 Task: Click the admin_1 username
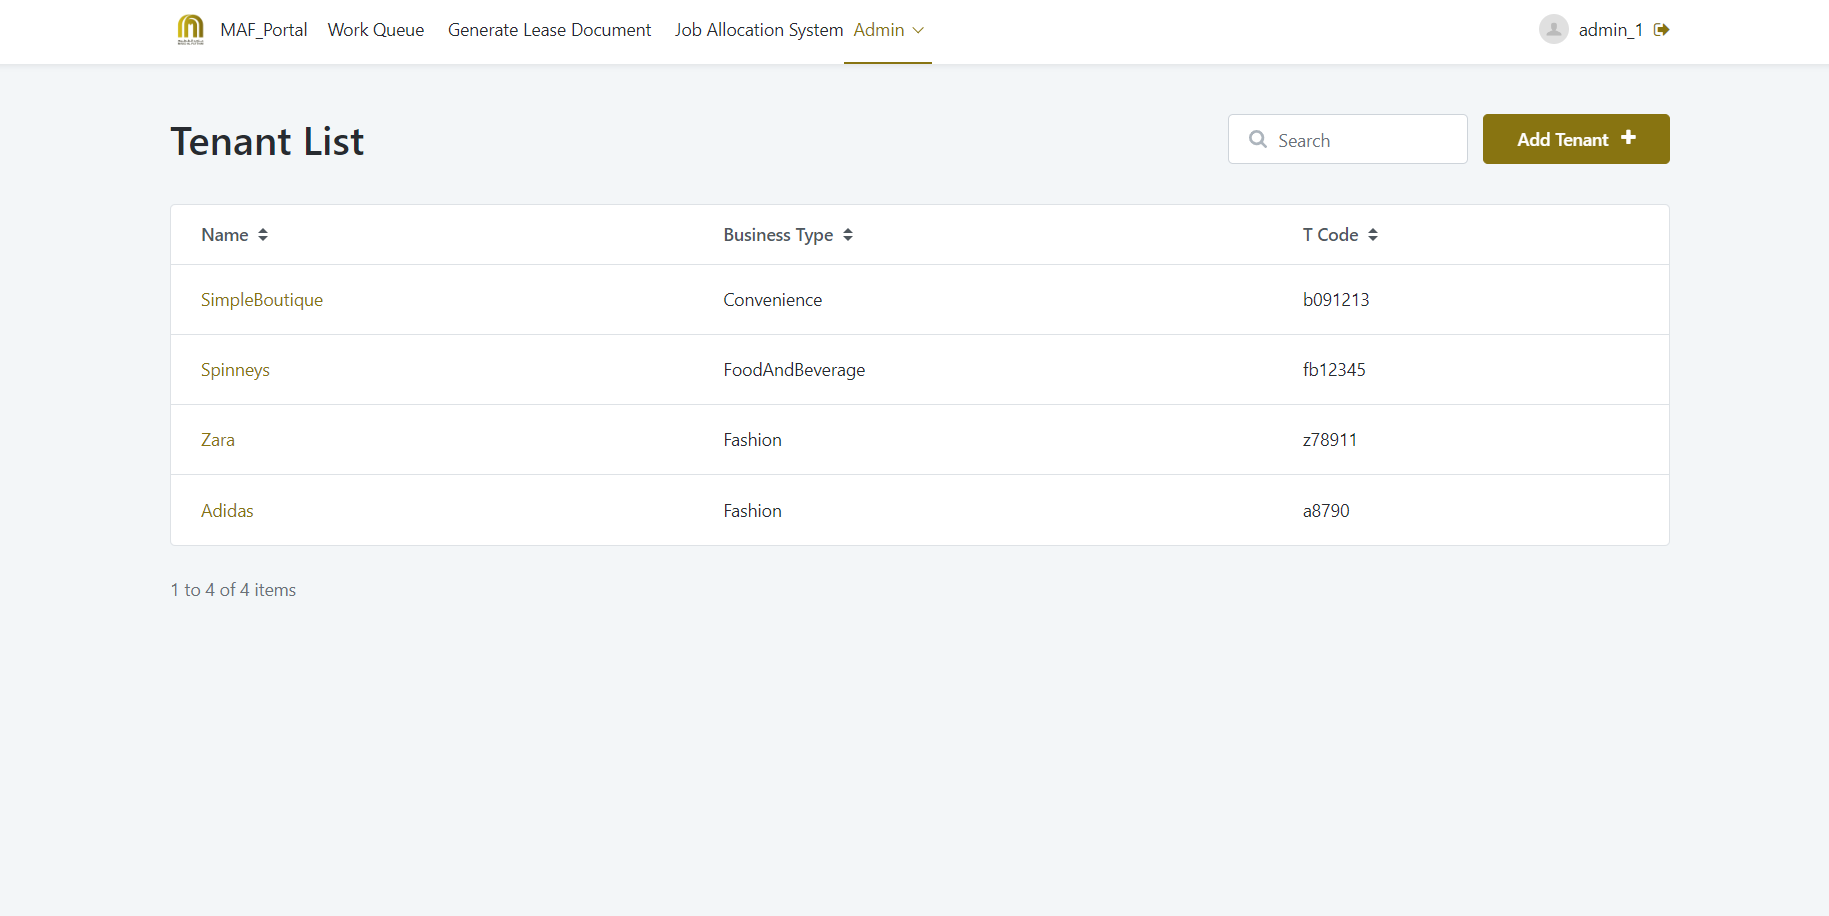1611,30
